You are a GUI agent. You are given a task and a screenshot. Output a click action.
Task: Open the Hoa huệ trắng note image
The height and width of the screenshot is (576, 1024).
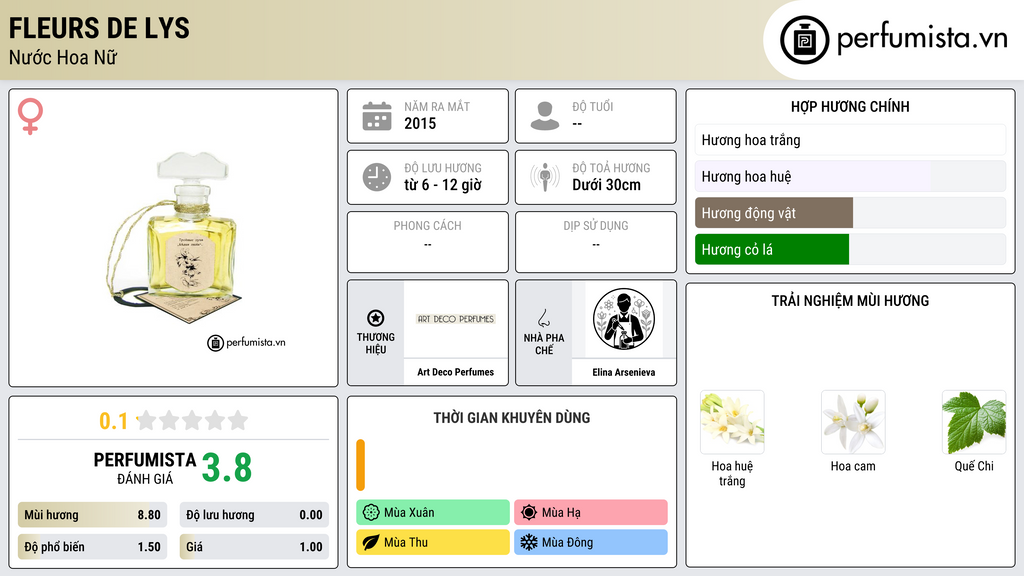tap(732, 422)
